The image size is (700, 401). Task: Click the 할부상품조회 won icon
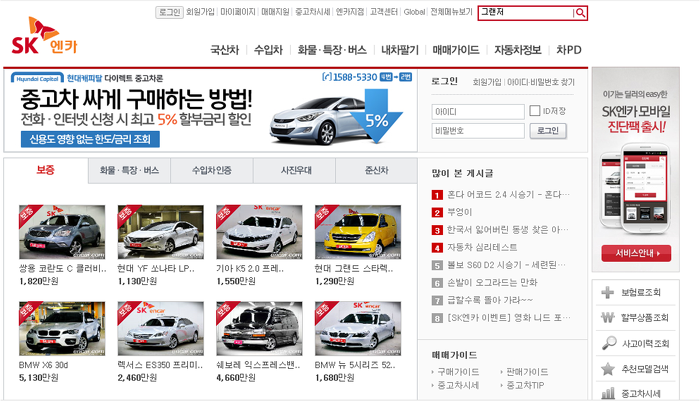(x=608, y=317)
